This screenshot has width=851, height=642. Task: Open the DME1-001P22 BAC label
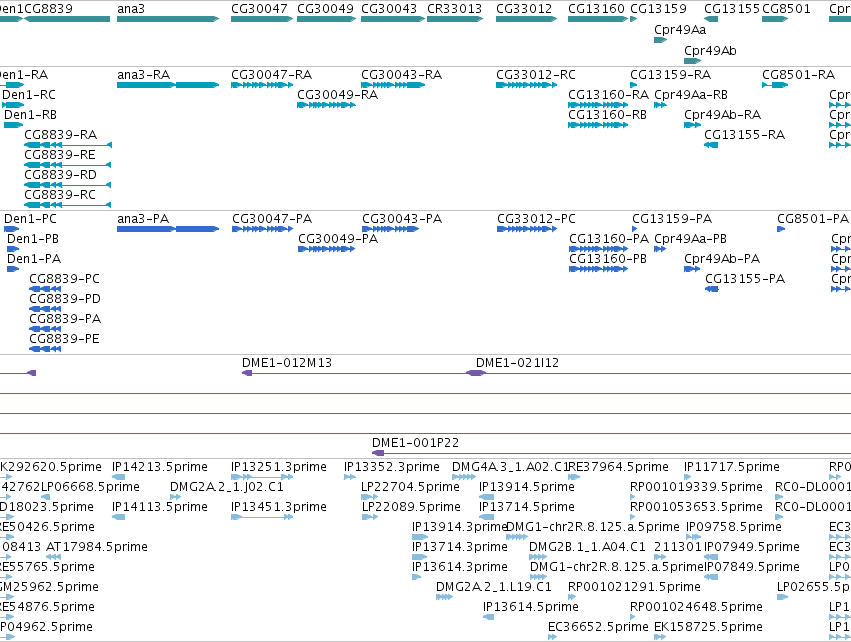[416, 443]
